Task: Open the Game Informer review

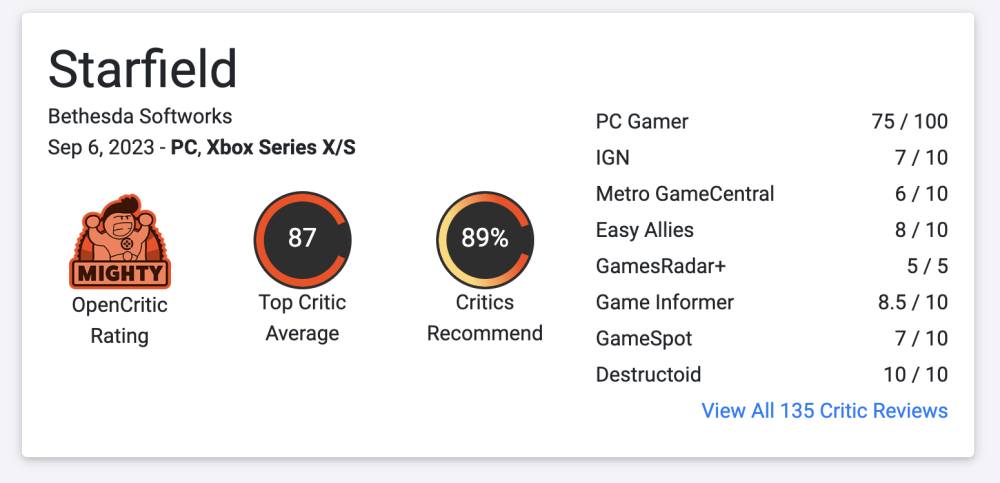Action: pos(665,302)
